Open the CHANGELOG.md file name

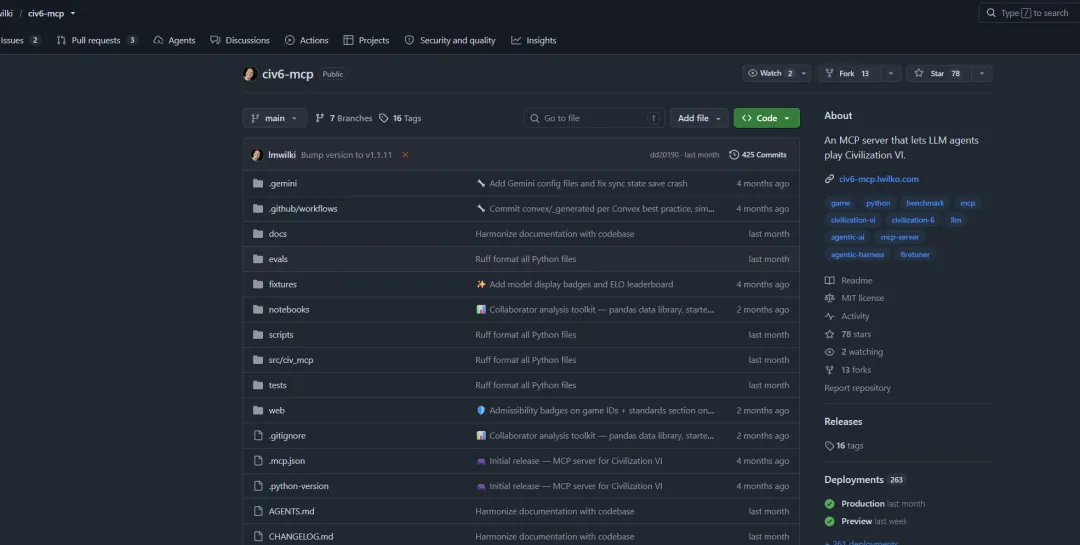click(301, 537)
